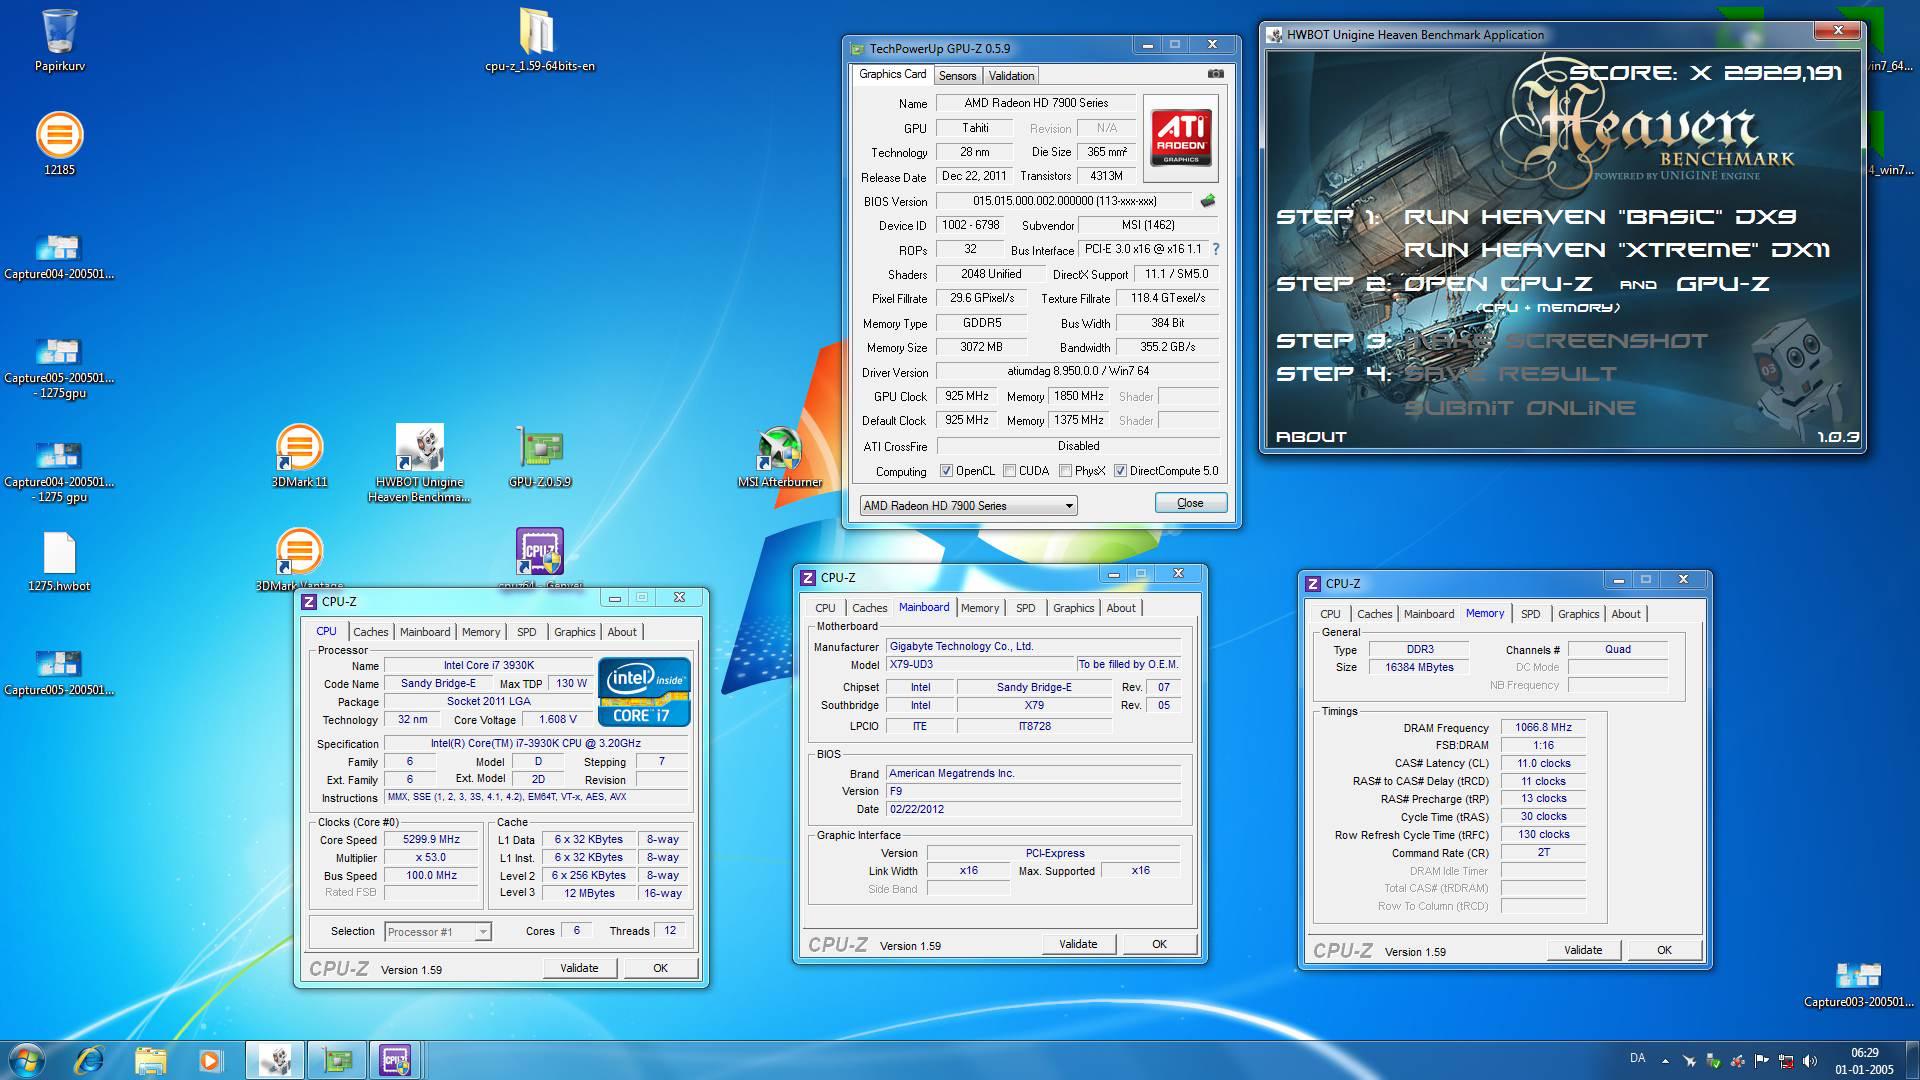Click ABOUT in the HWBOT Heaven app
Image resolution: width=1920 pixels, height=1080 pixels.
pos(1311,437)
